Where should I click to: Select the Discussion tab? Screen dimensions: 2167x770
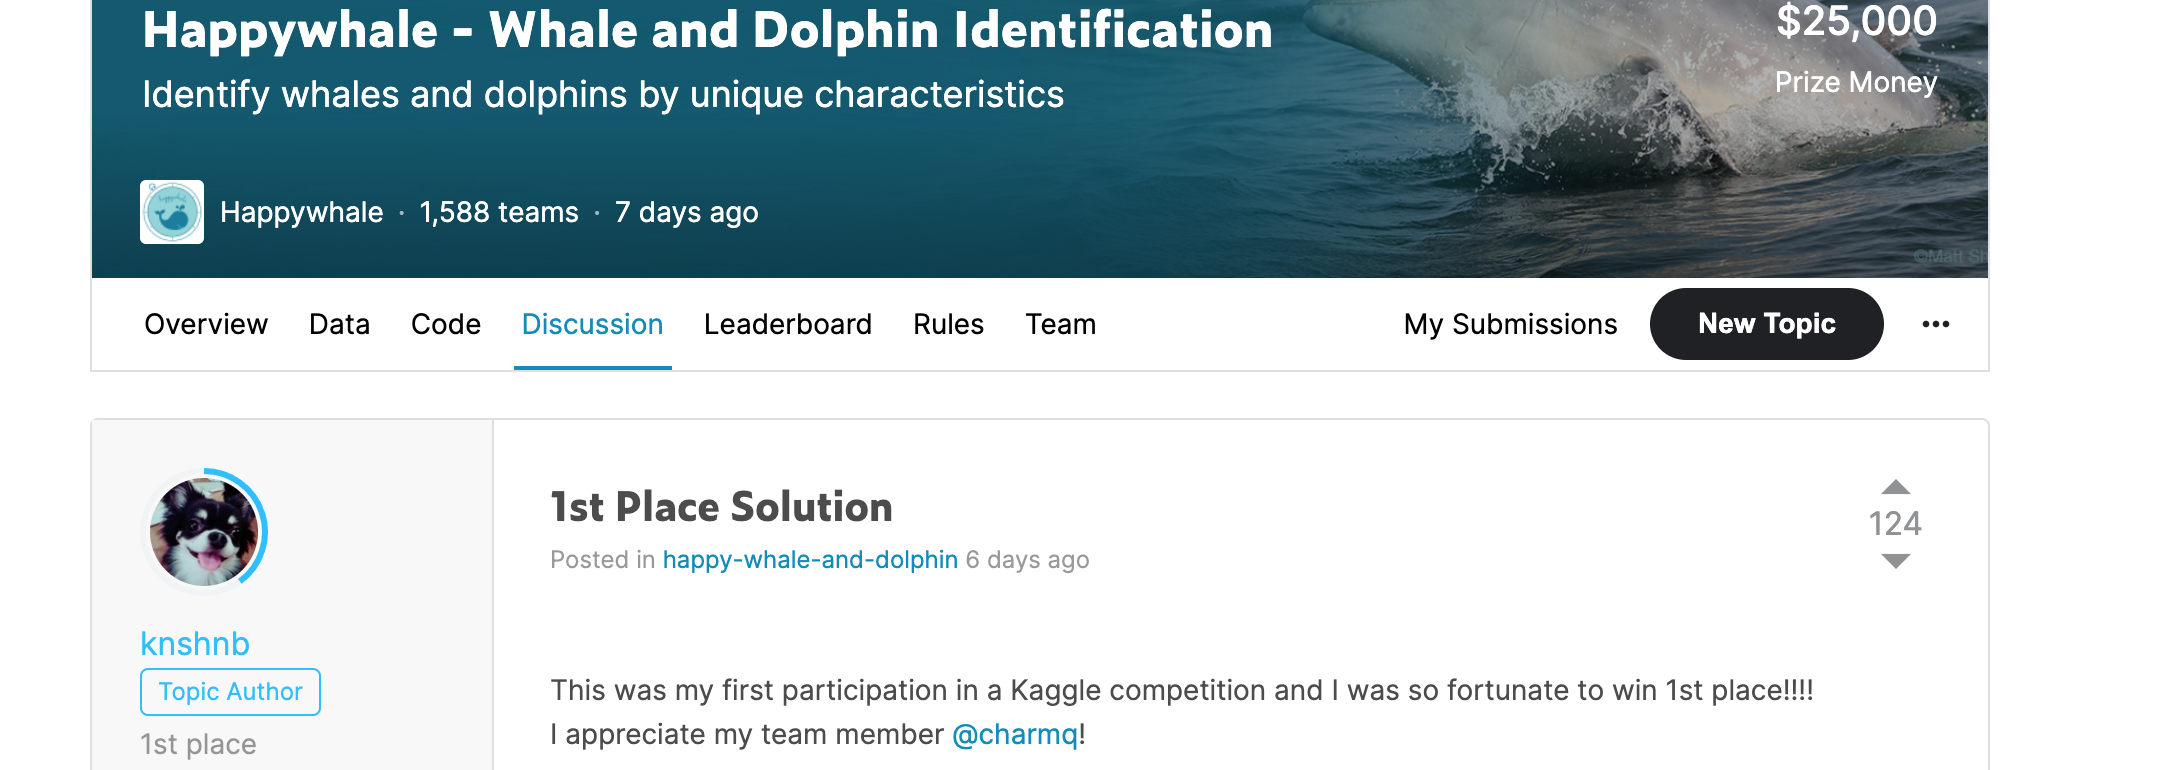pos(592,324)
